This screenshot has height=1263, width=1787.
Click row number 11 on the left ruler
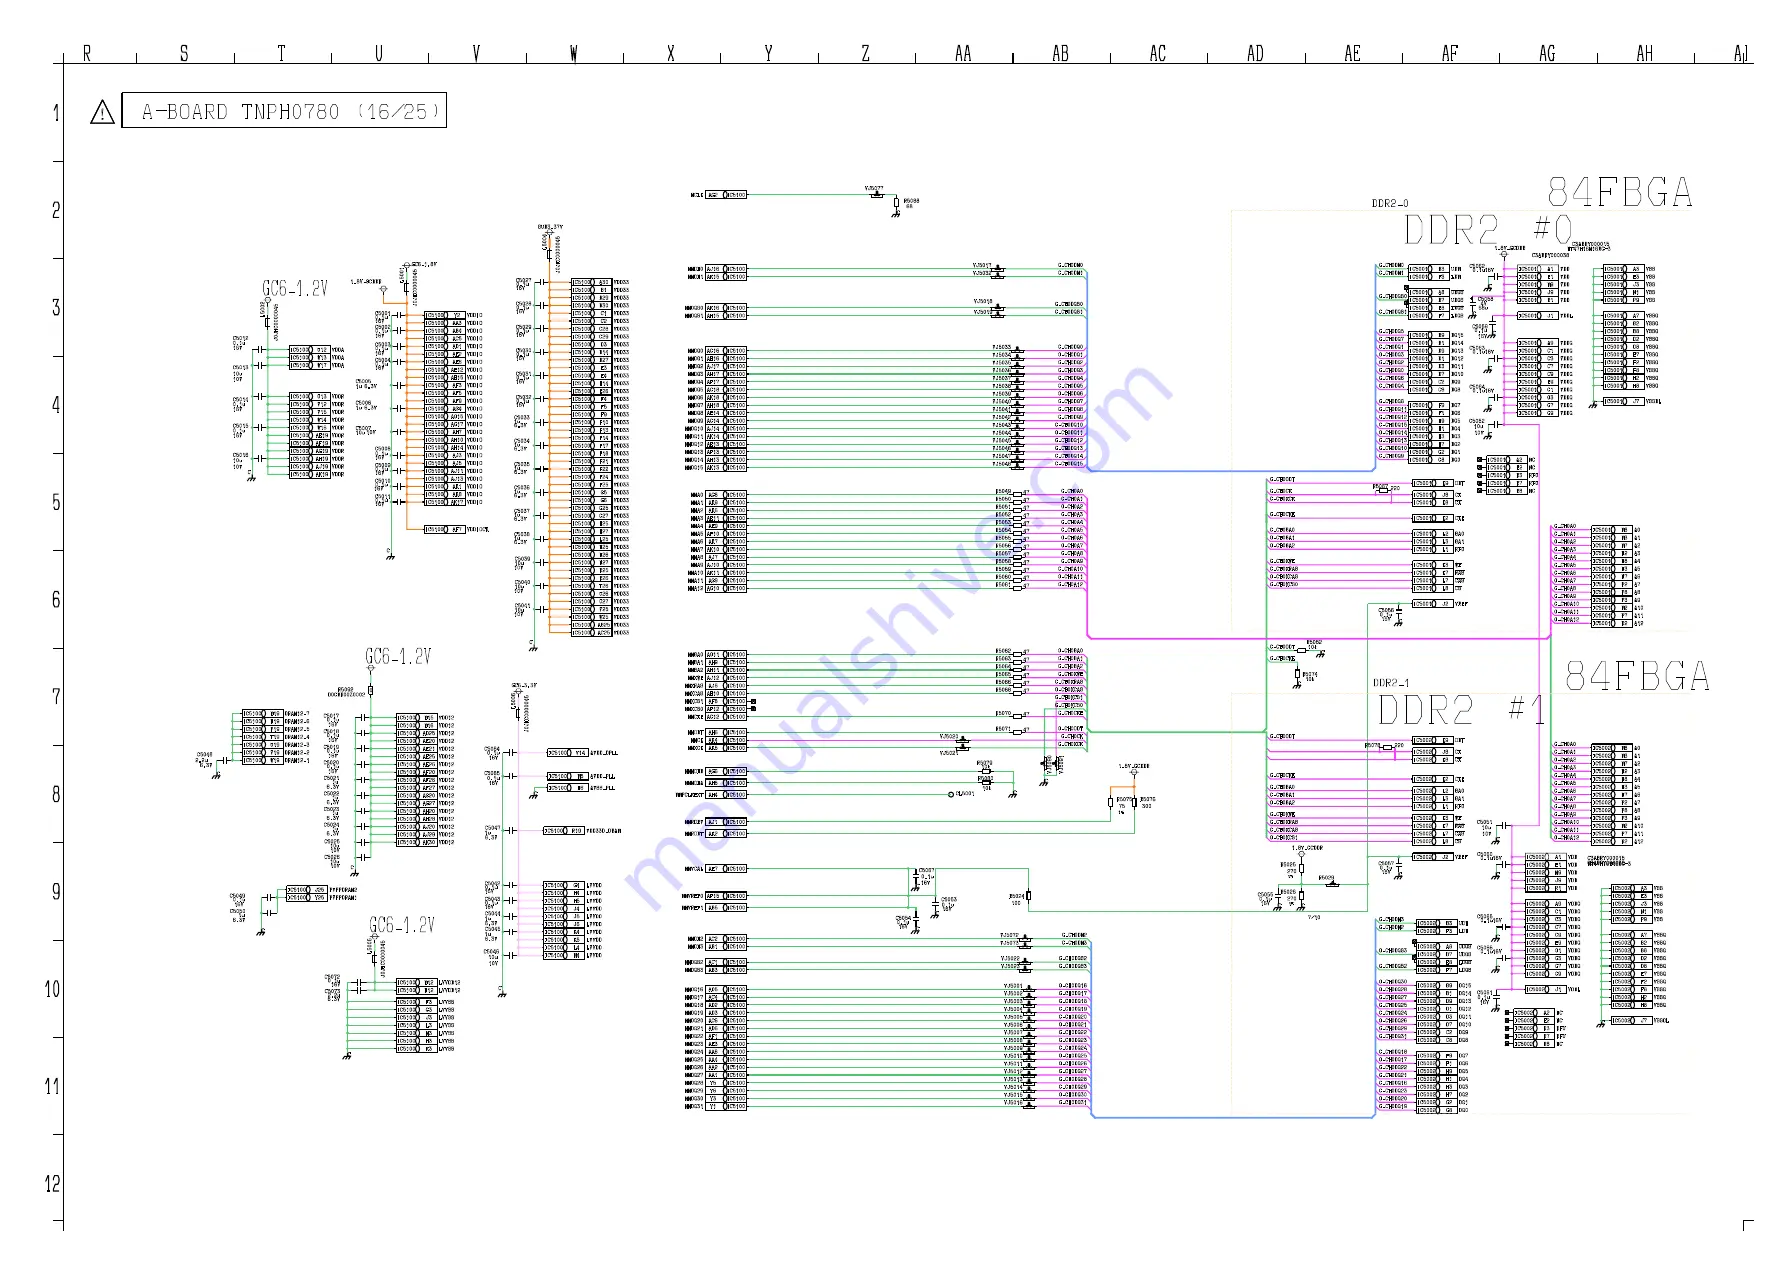tap(53, 1086)
